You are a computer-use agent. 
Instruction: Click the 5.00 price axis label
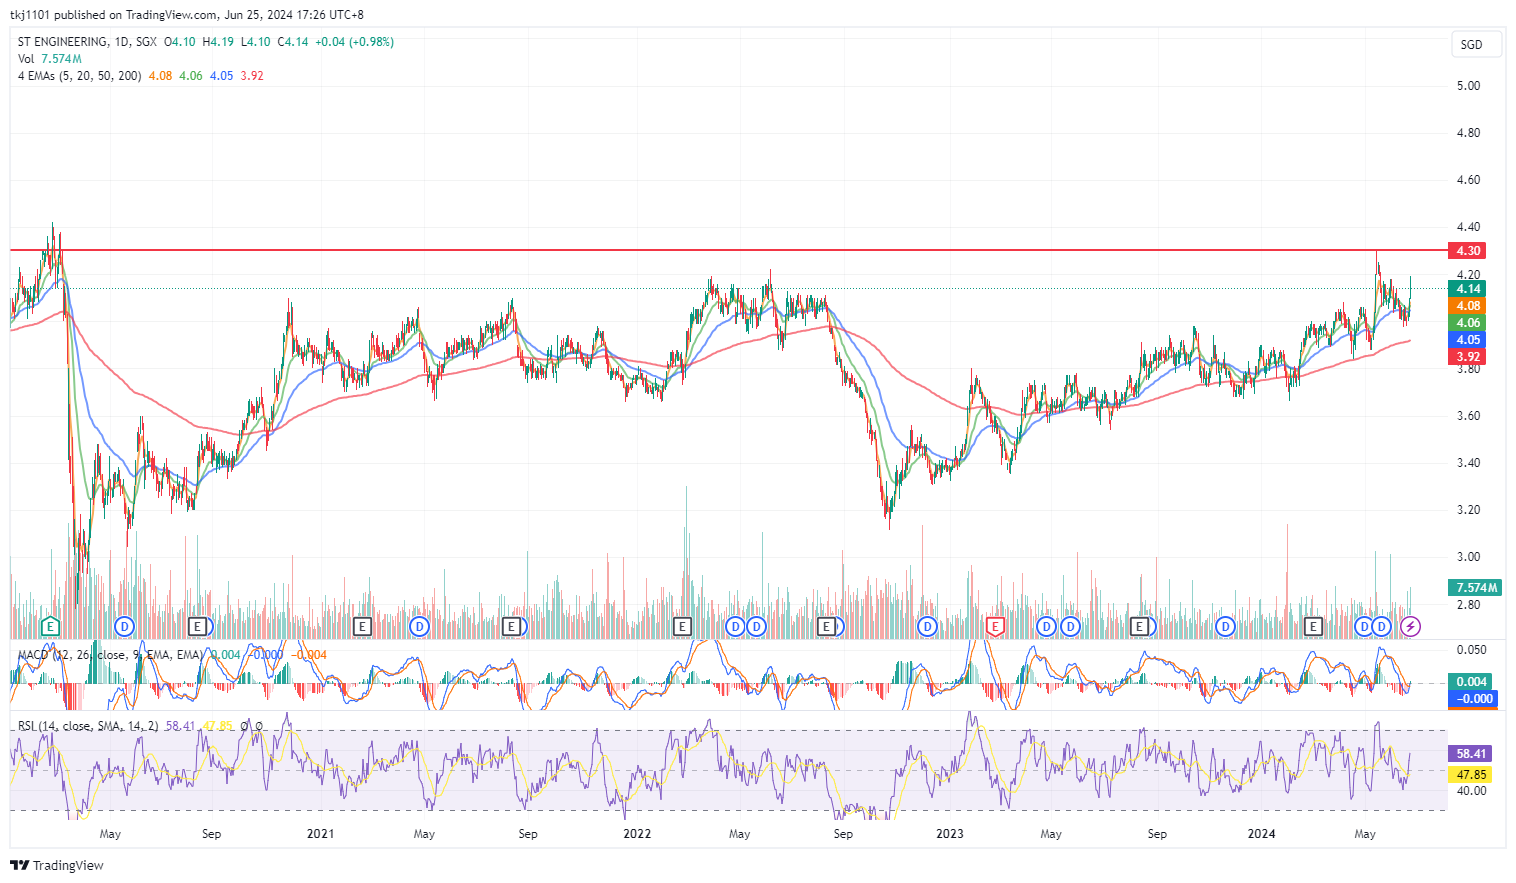click(1468, 86)
